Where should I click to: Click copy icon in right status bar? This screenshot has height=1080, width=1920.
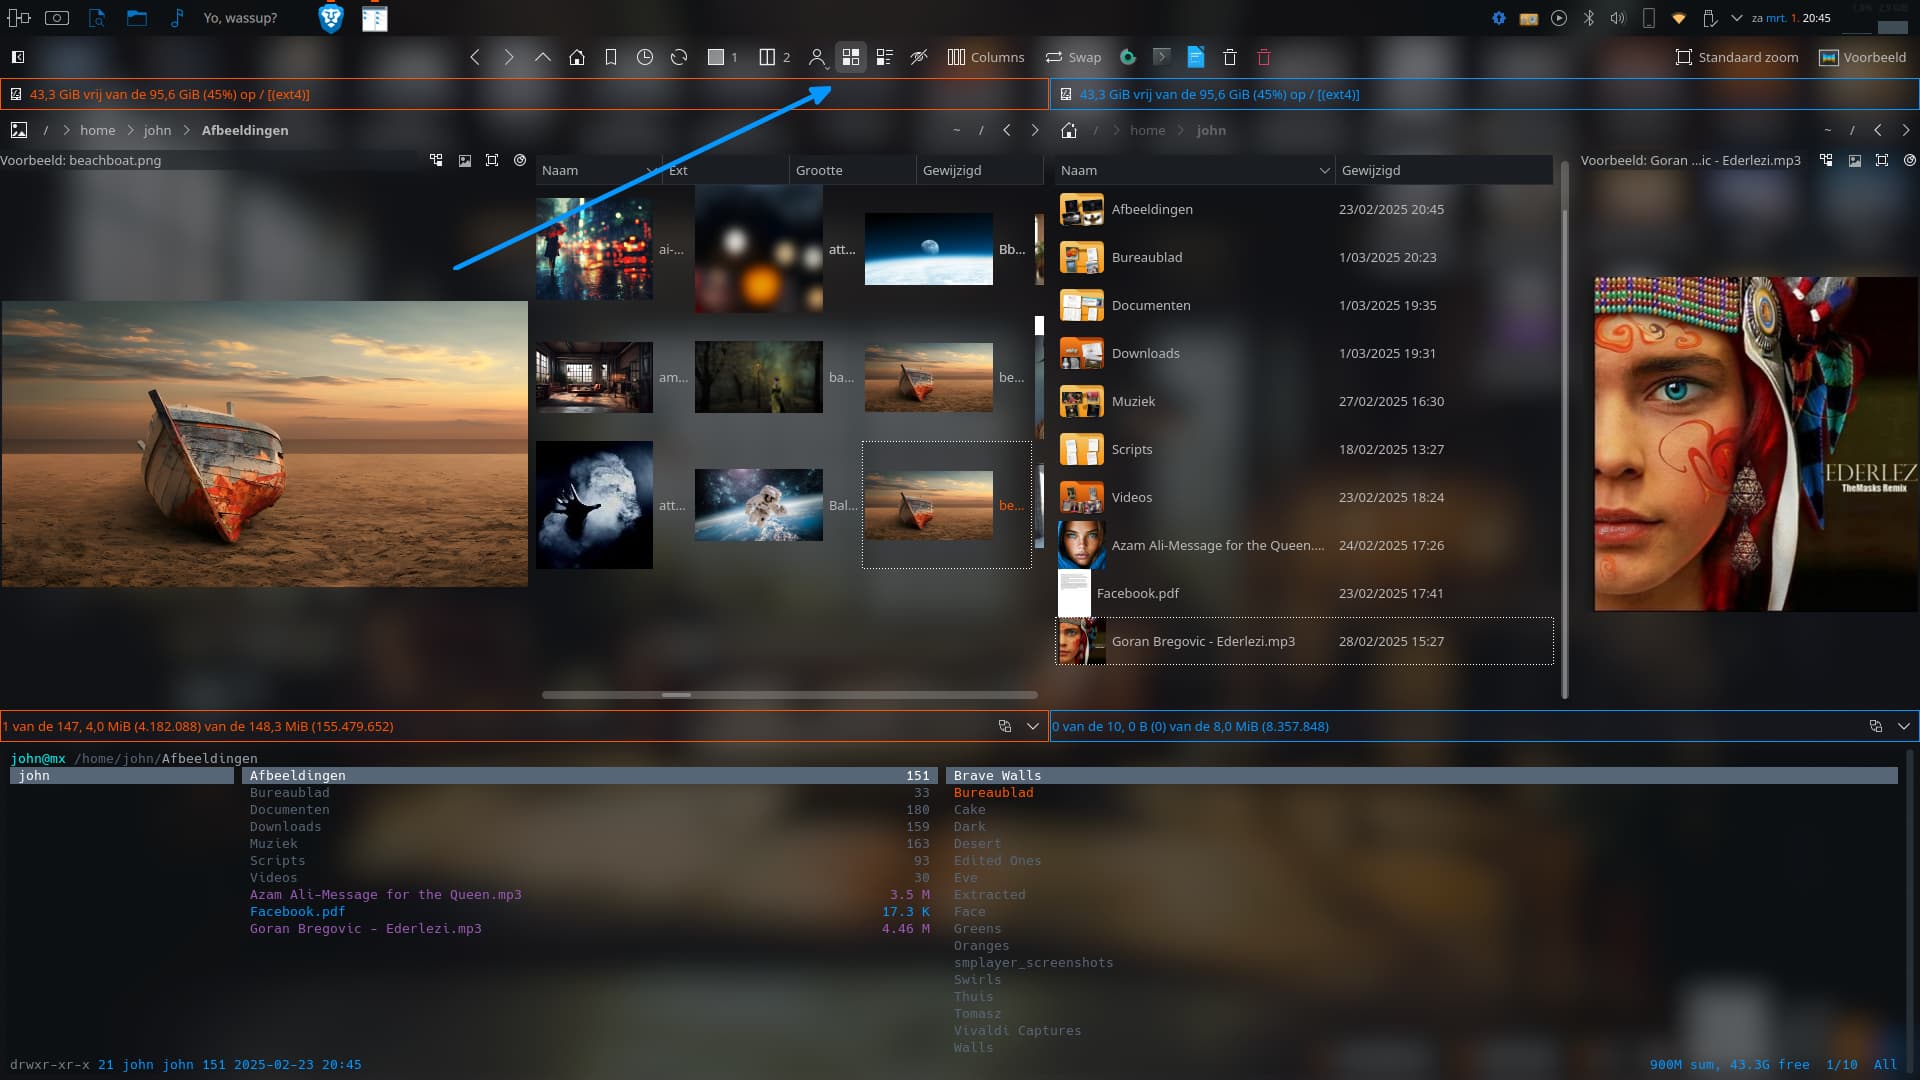[1876, 726]
